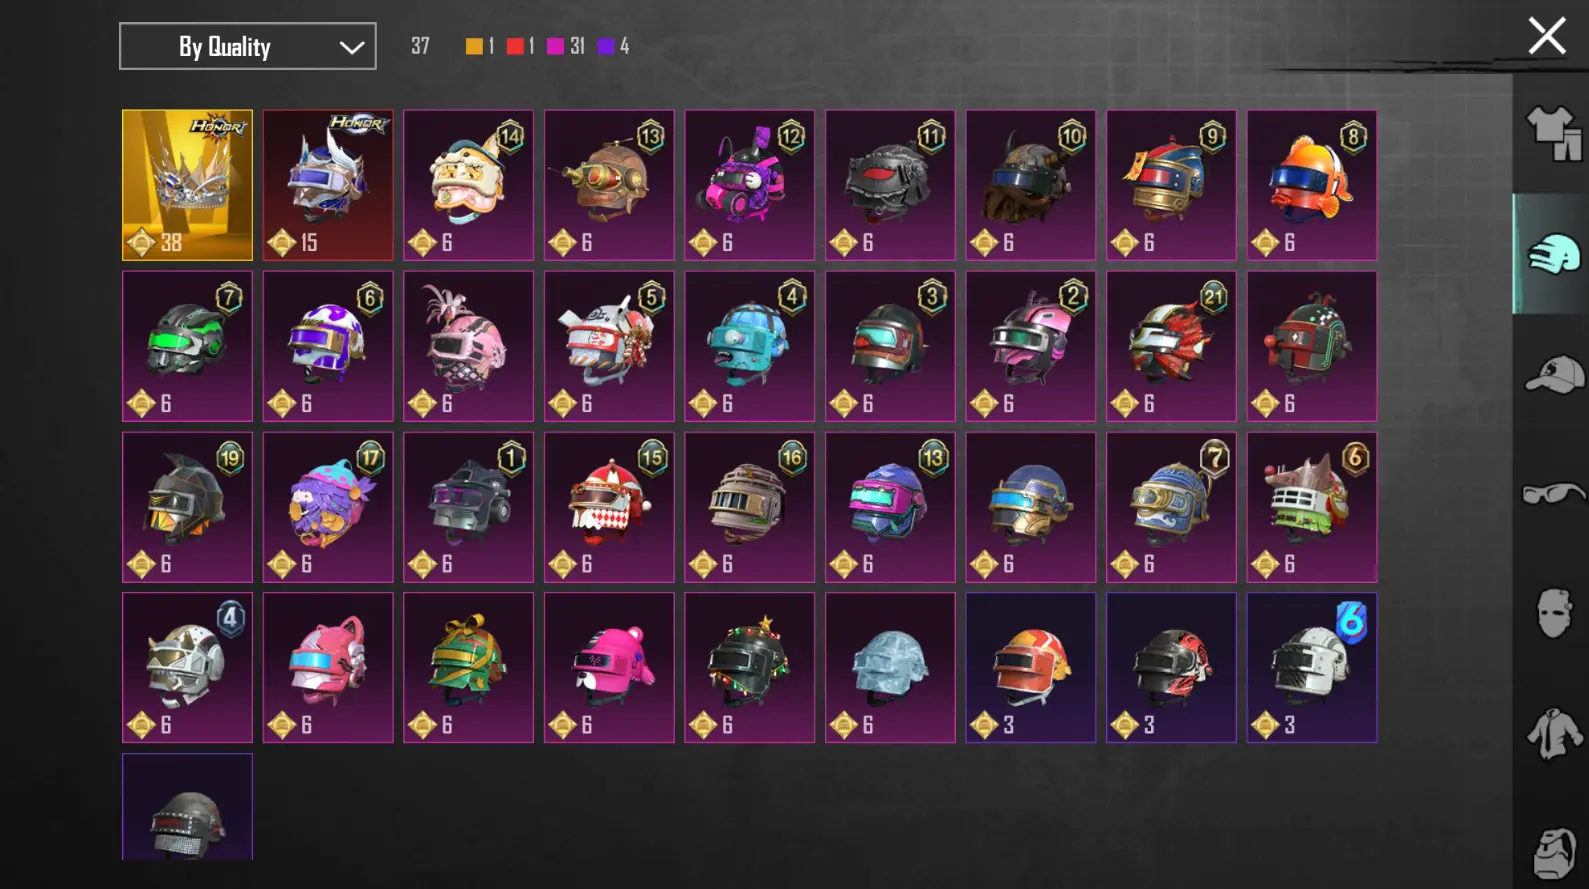The height and width of the screenshot is (889, 1589).
Task: Select the helmet category in the sidebar
Action: pyautogui.click(x=1553, y=254)
